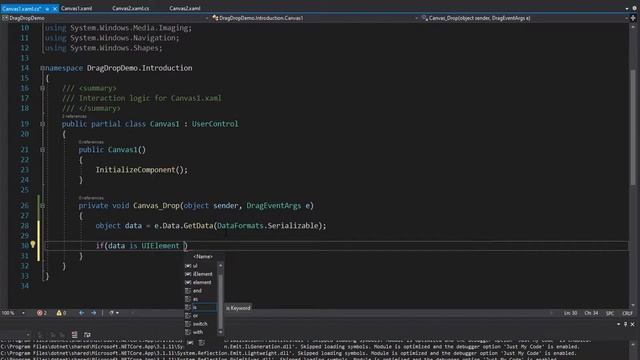Toggle word wrap icon in output toolbar
The image size is (640, 360).
[x=87, y=335]
